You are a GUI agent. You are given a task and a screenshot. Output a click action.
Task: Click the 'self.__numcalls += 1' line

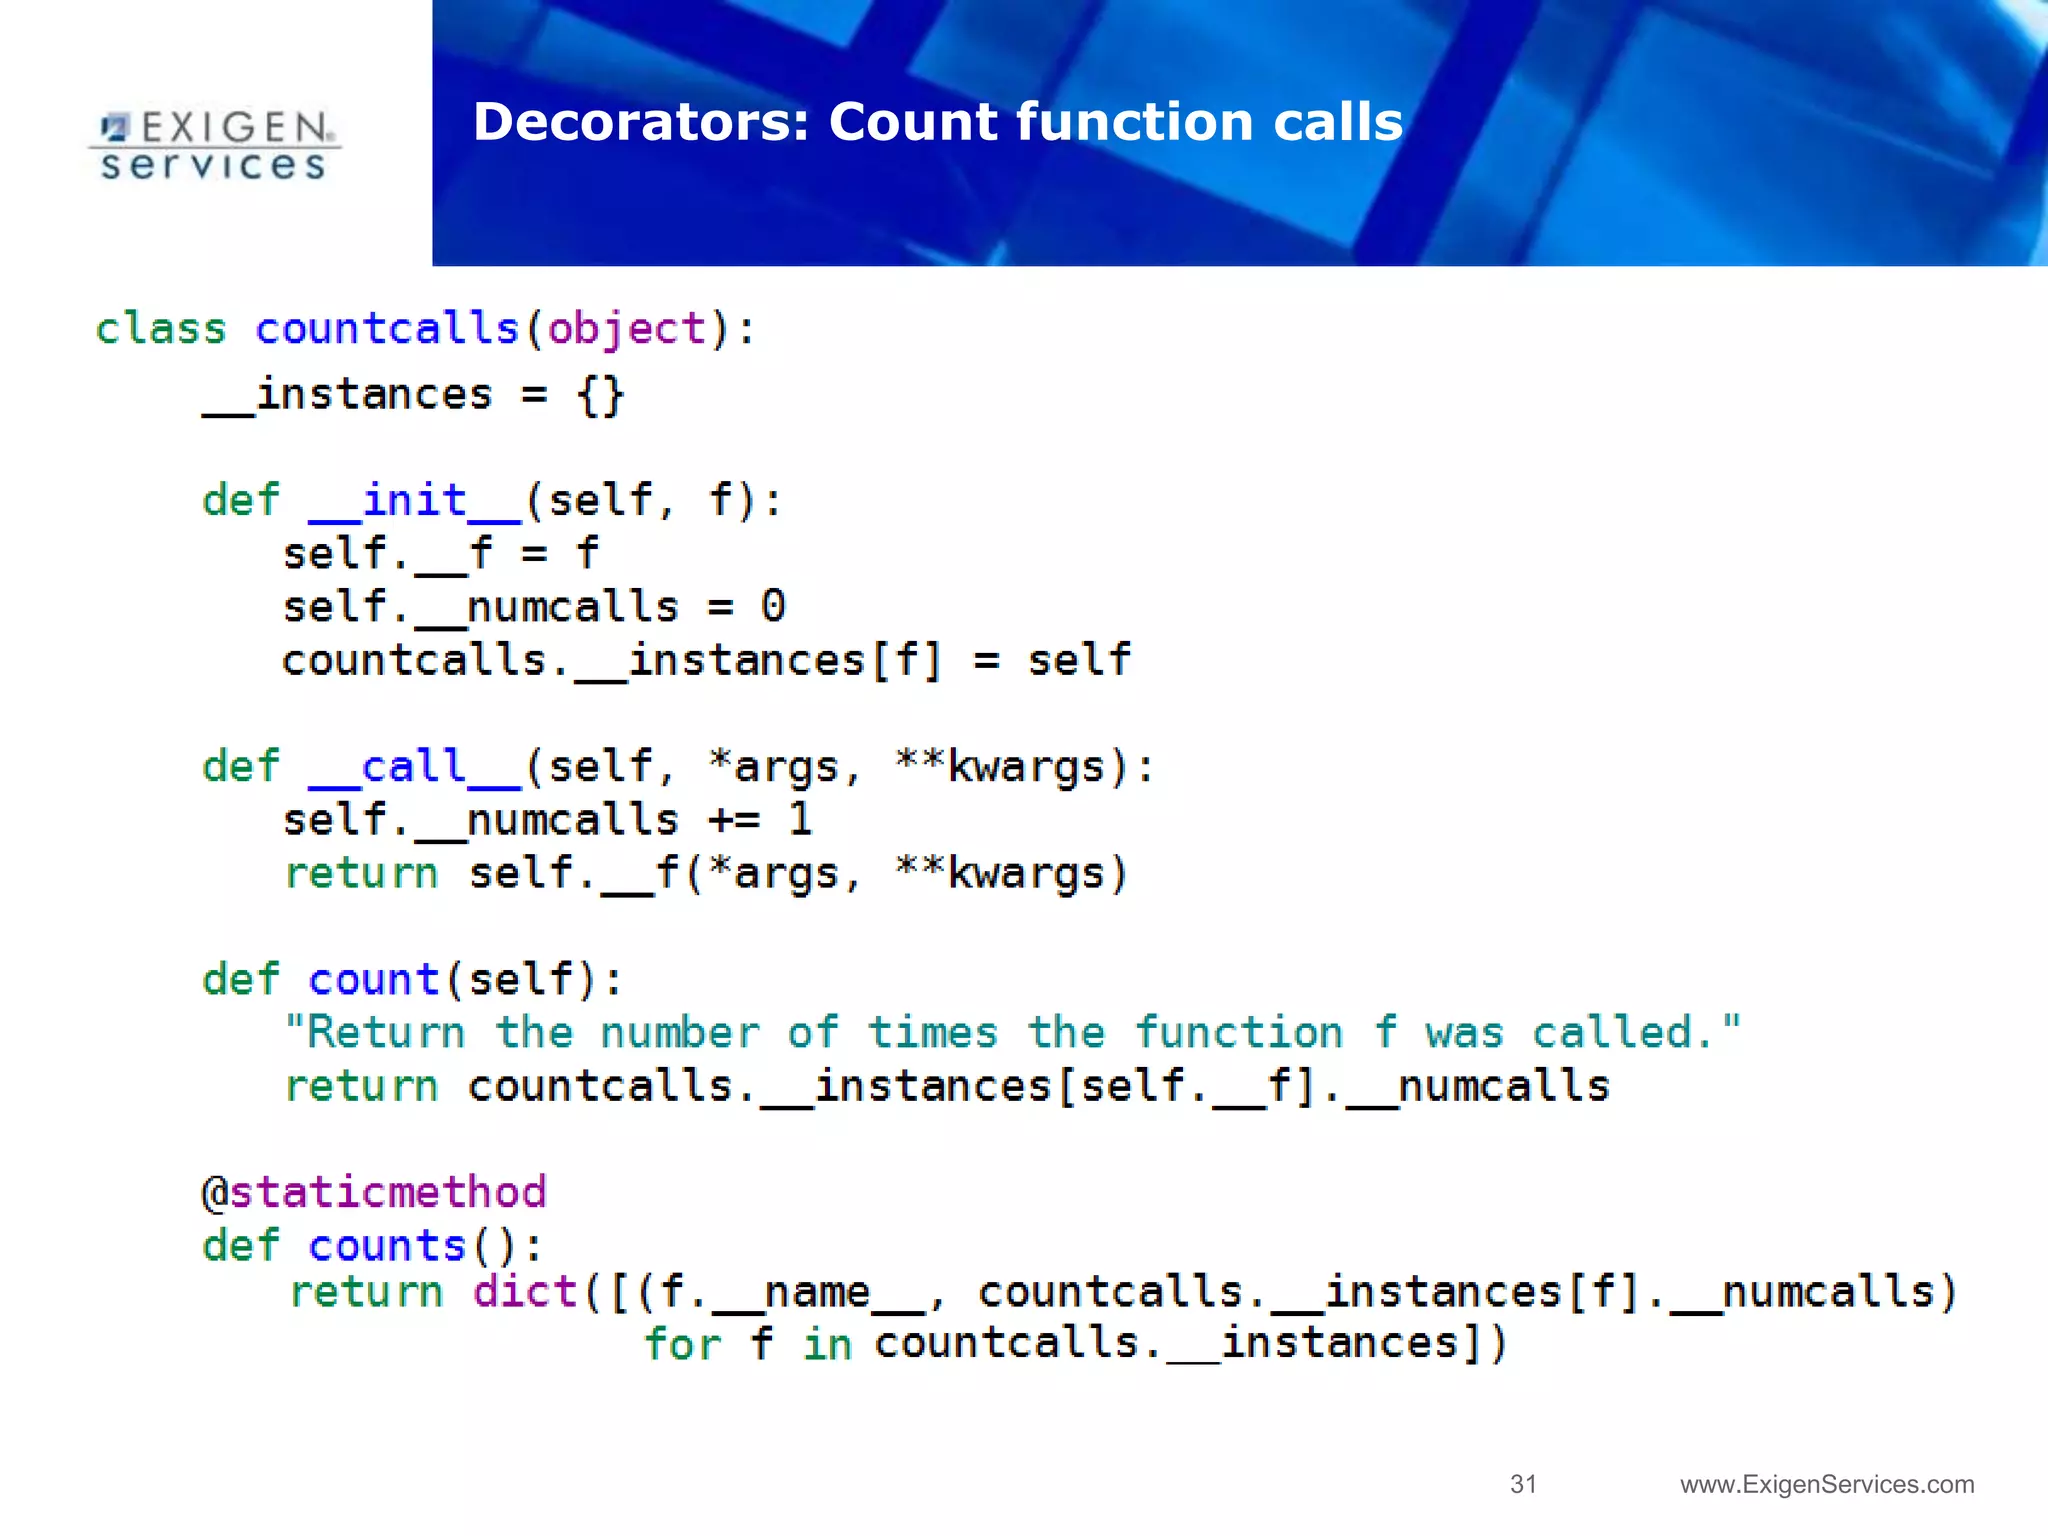(547, 820)
